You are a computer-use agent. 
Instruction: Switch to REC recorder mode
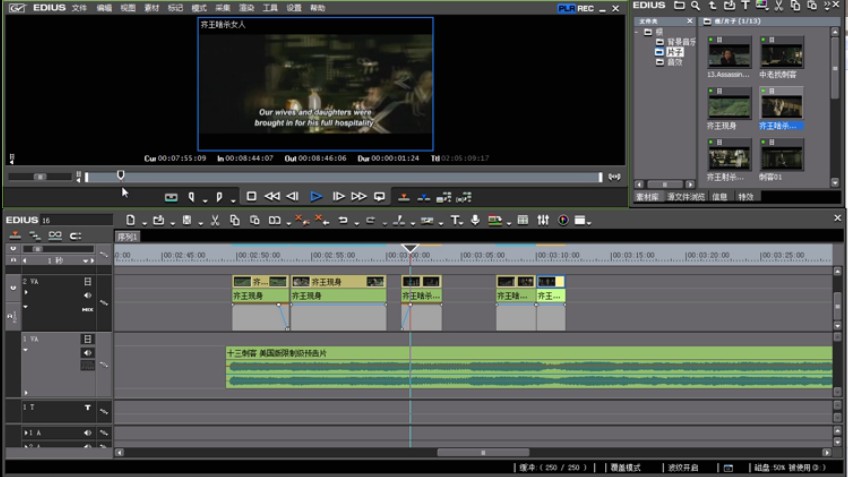coord(585,8)
